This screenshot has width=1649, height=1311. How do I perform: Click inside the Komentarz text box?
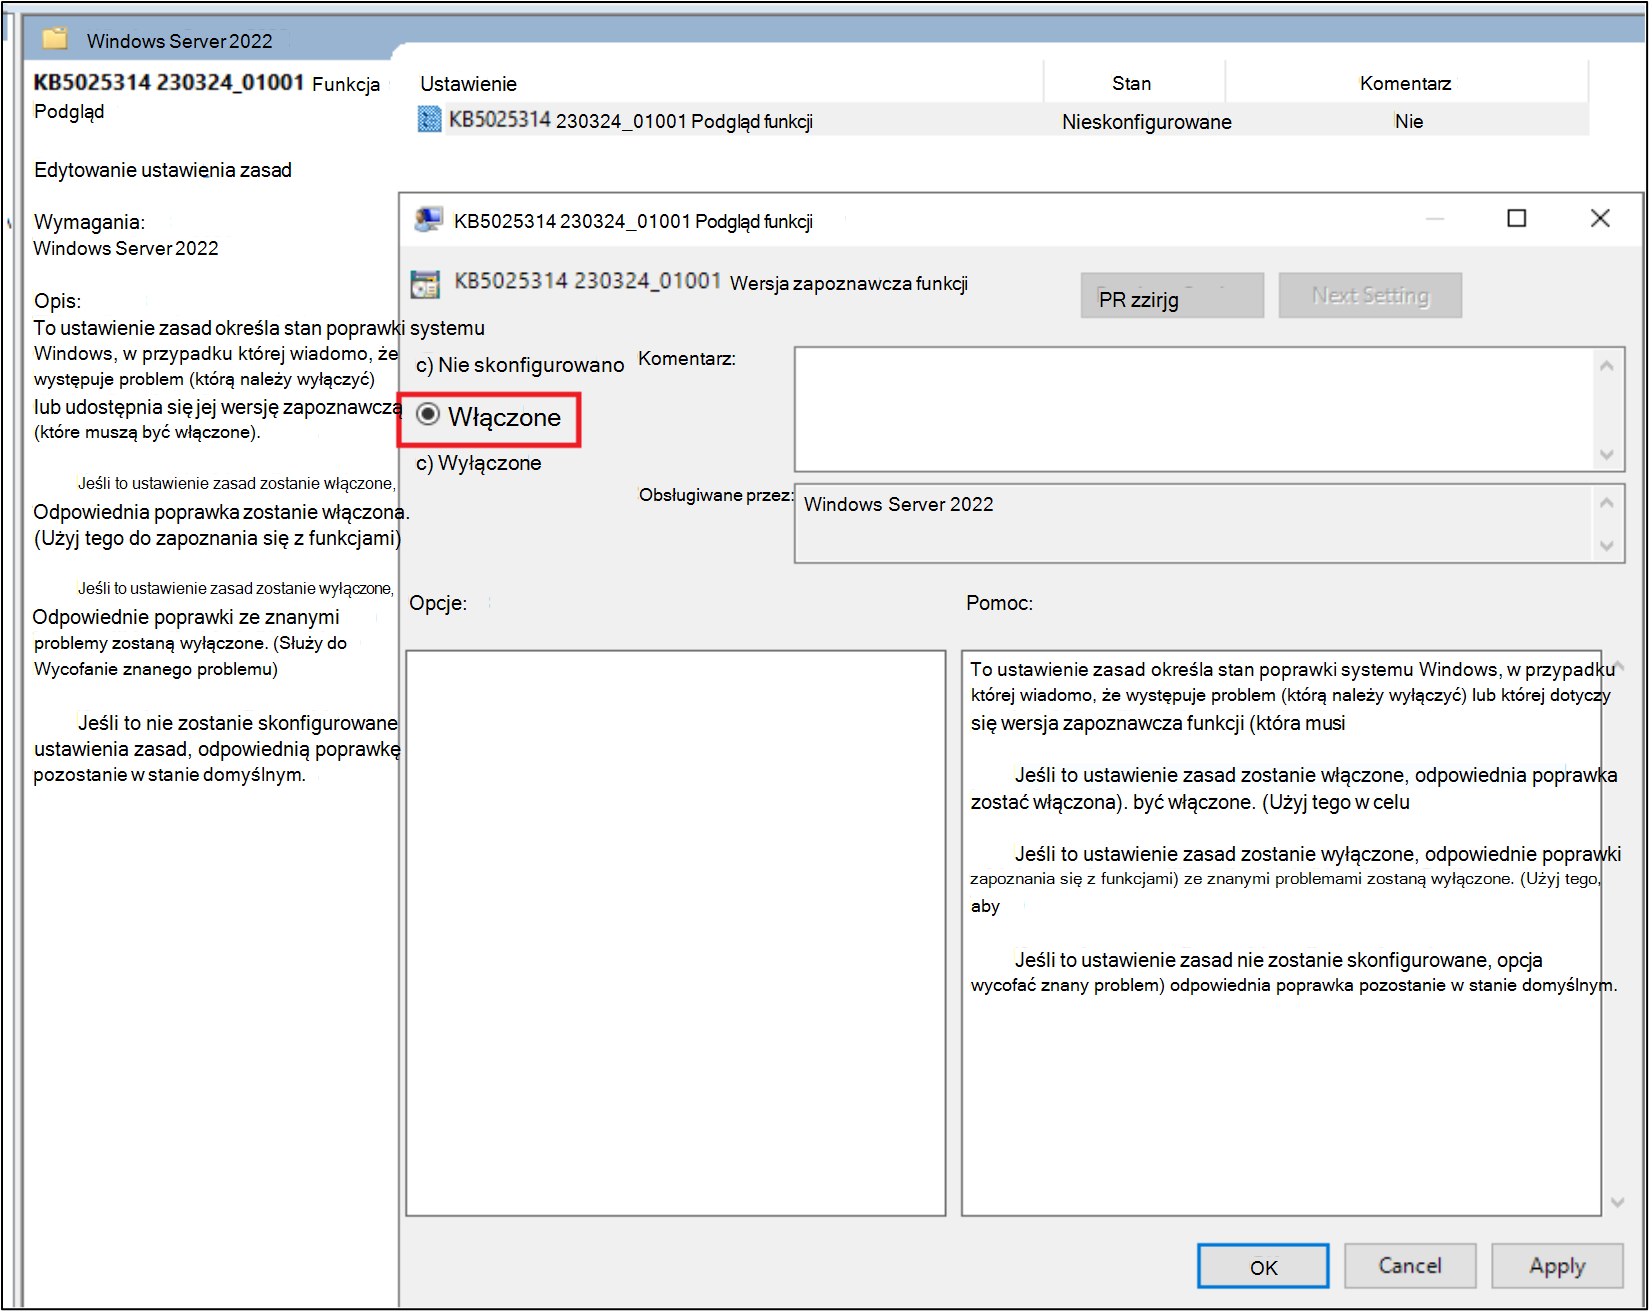pos(1192,409)
